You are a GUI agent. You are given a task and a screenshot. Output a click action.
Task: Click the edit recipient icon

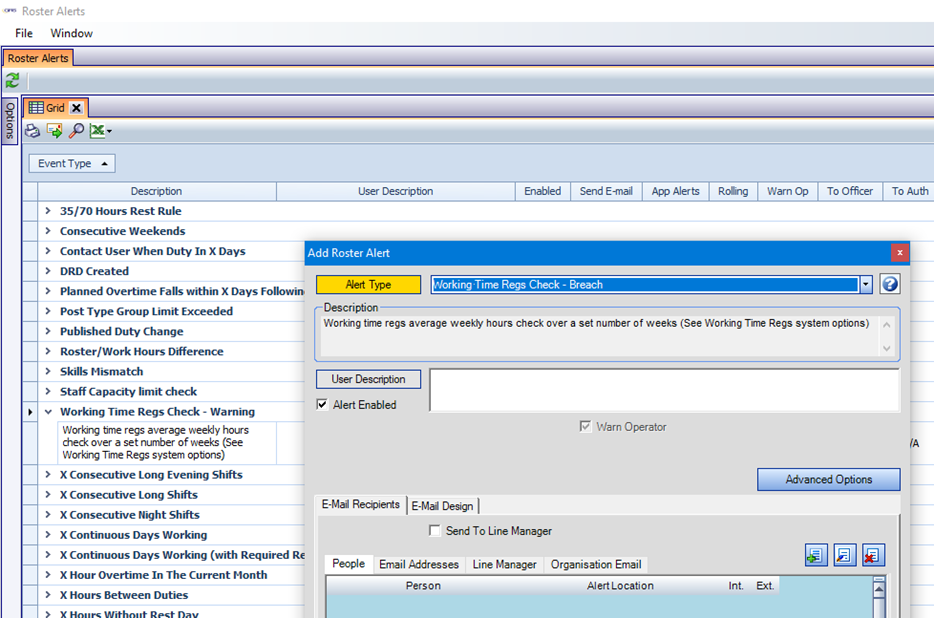point(845,555)
